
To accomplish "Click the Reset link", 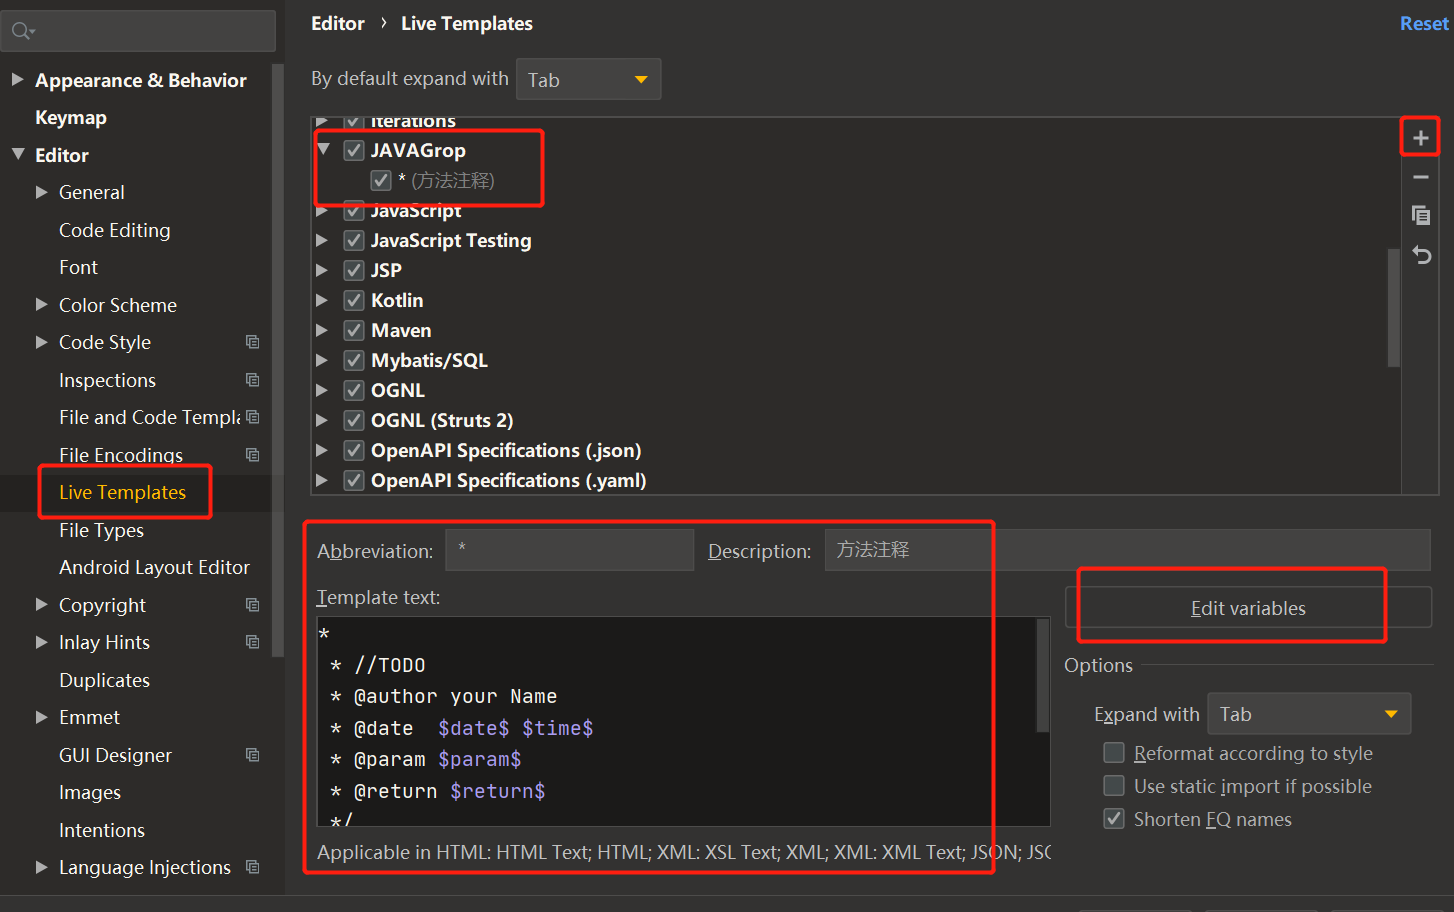I will (x=1424, y=23).
